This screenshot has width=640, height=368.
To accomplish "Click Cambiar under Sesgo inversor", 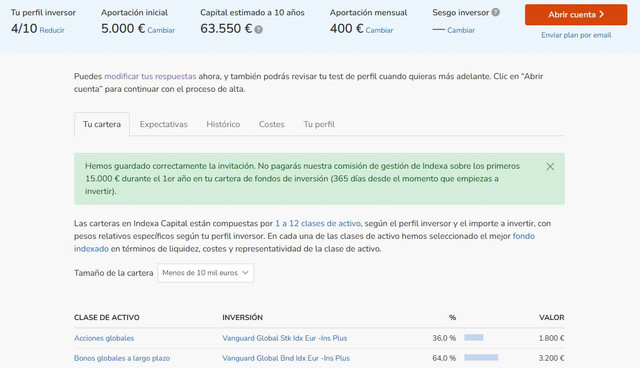I will pos(461,30).
